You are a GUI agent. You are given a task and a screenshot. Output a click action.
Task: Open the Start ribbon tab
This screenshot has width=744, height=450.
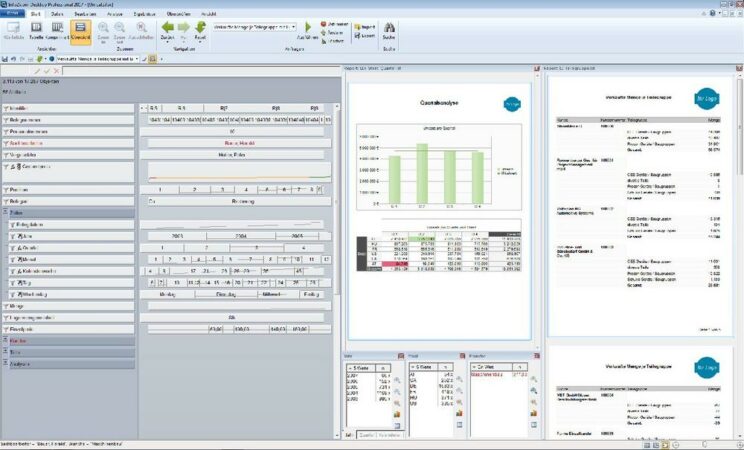pos(35,15)
